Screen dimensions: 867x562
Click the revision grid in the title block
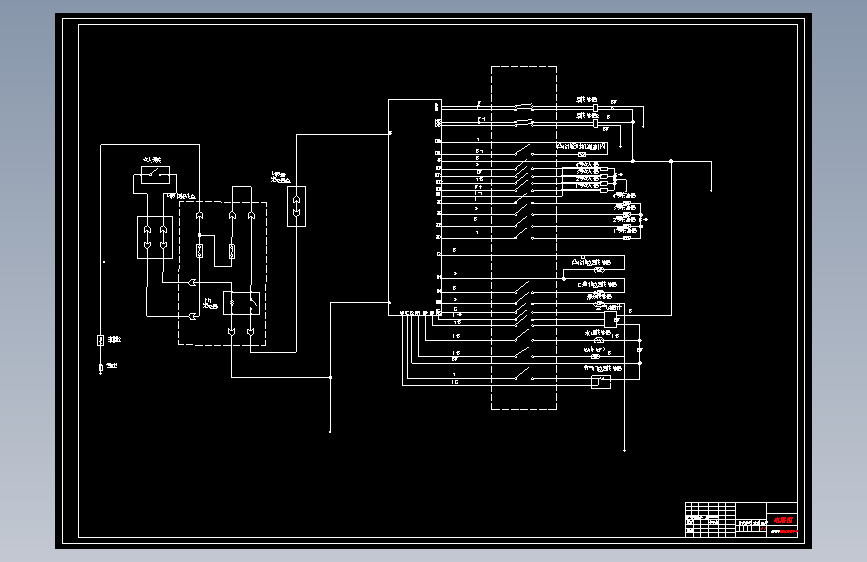(x=710, y=519)
